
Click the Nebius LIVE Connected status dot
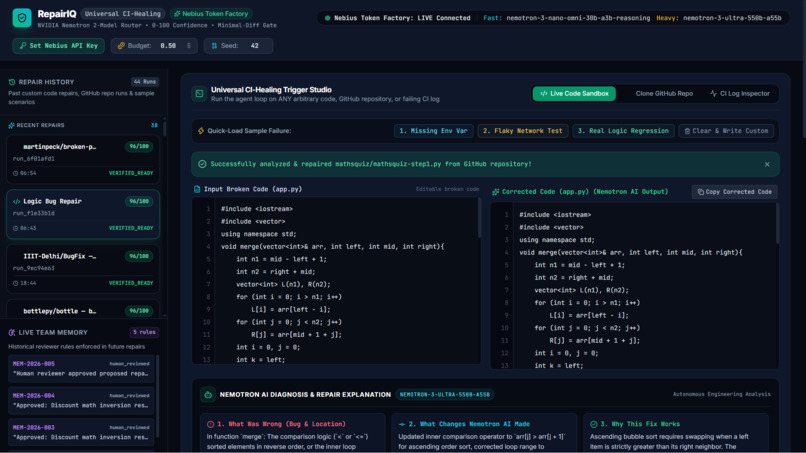pyautogui.click(x=327, y=18)
